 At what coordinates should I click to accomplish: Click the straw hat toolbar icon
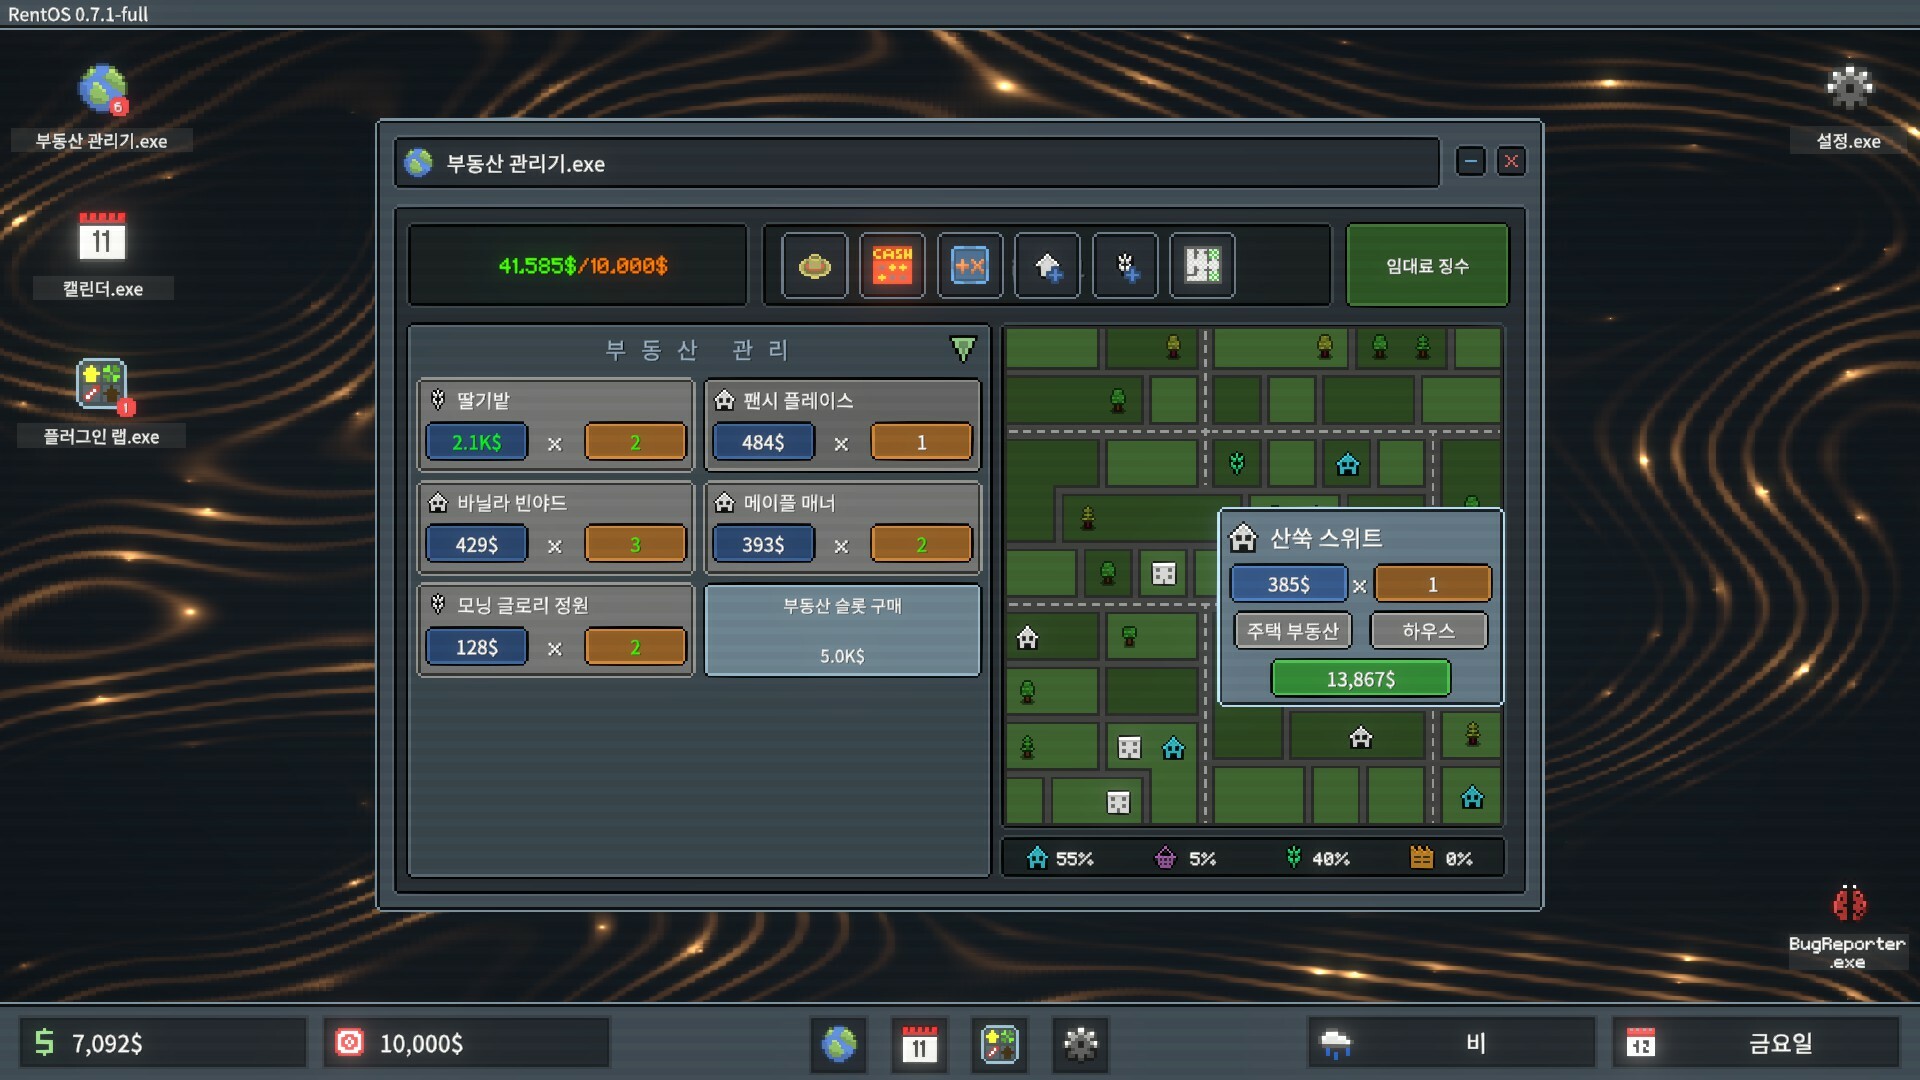click(814, 266)
